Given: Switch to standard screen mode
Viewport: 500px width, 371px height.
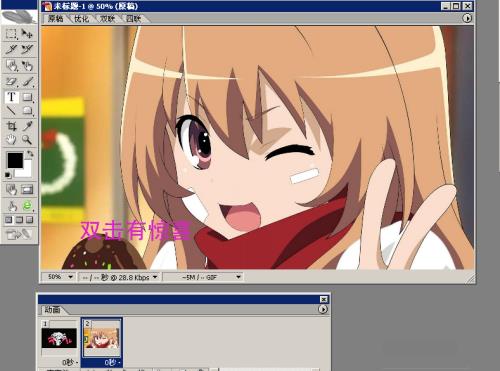Looking at the screenshot, I should (9, 220).
